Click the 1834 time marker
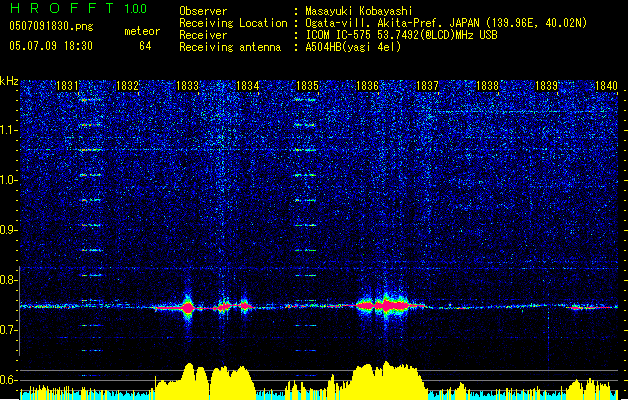The width and height of the screenshot is (629, 400). pyautogui.click(x=248, y=86)
